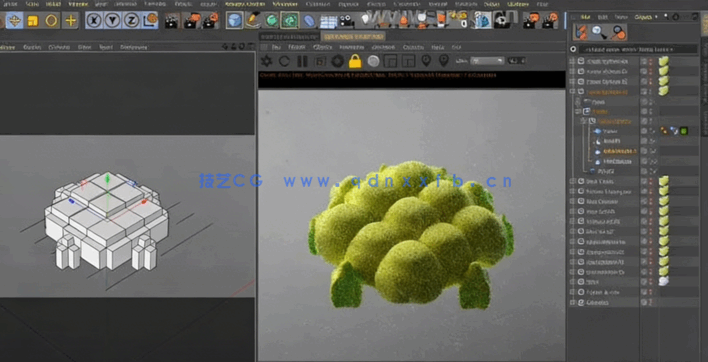Open the Live Viewer Compare menu
708x362 pixels.
(383, 47)
